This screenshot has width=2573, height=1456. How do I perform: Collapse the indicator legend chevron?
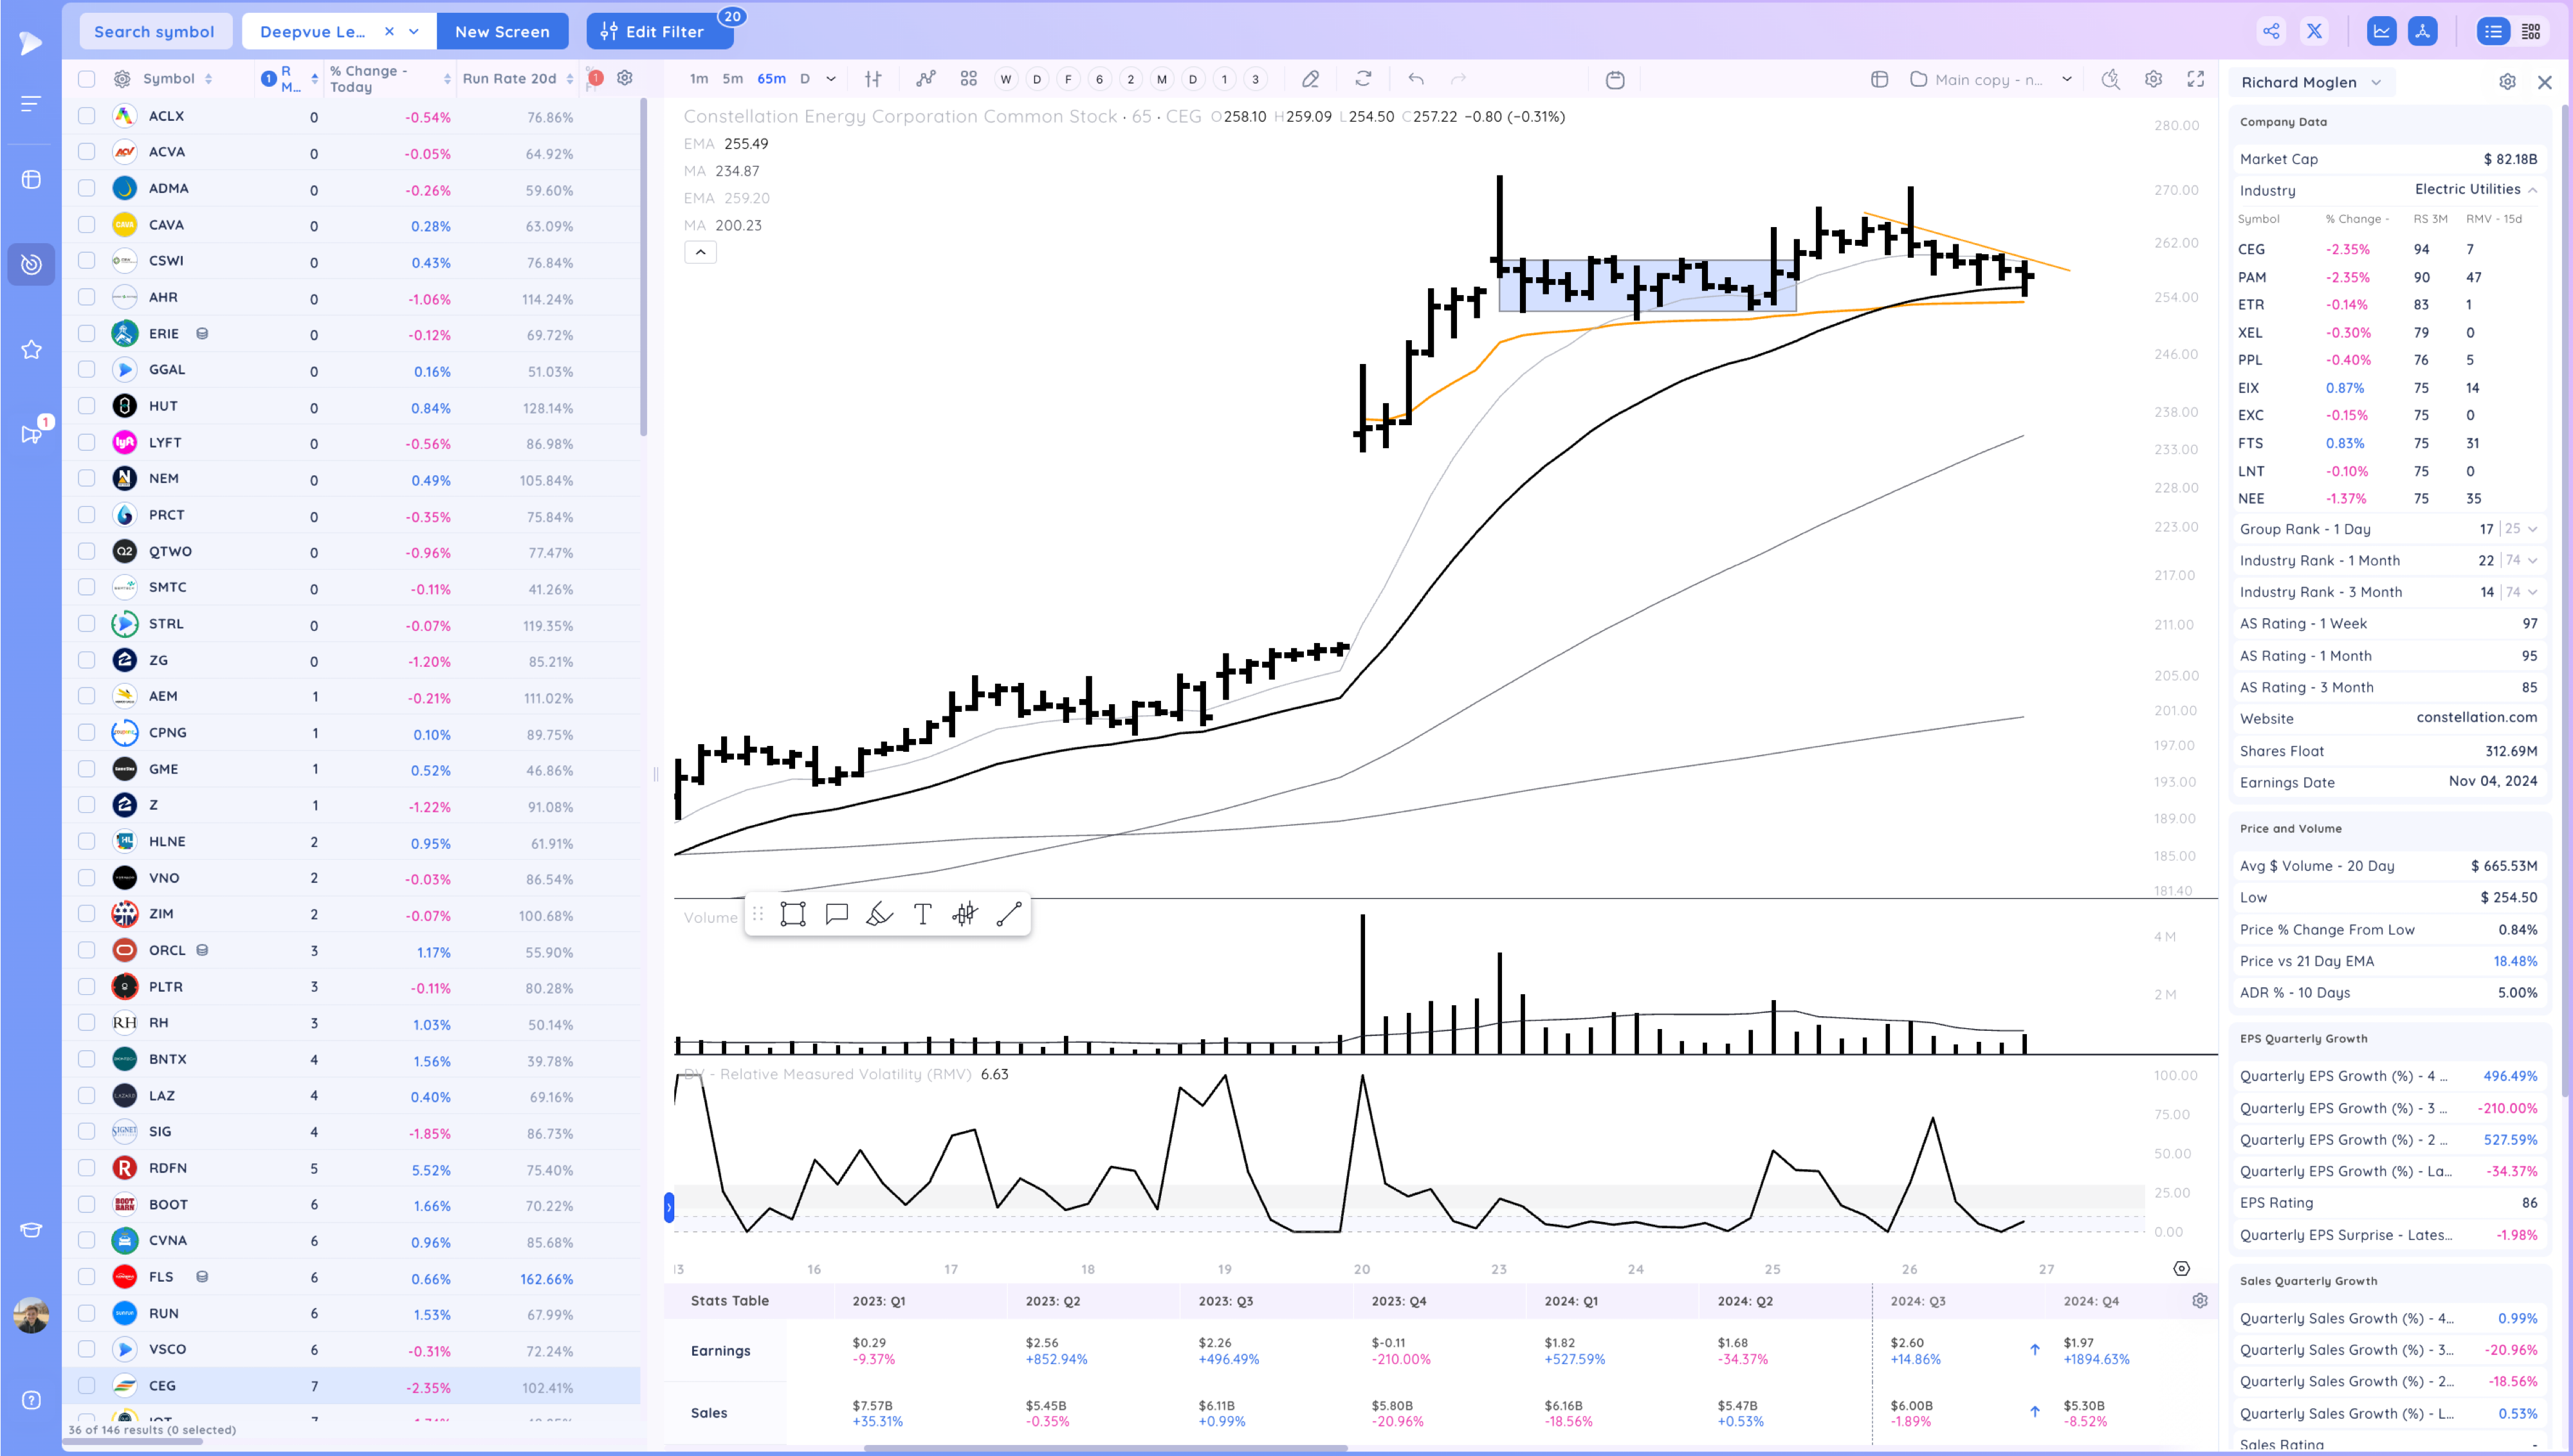[x=700, y=252]
